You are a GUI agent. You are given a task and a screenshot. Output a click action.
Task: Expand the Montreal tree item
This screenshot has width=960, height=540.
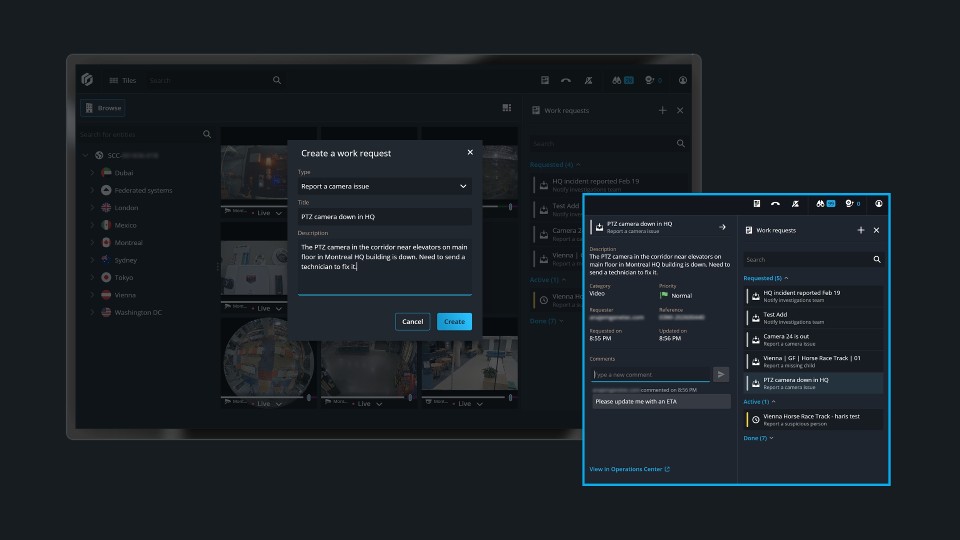93,242
